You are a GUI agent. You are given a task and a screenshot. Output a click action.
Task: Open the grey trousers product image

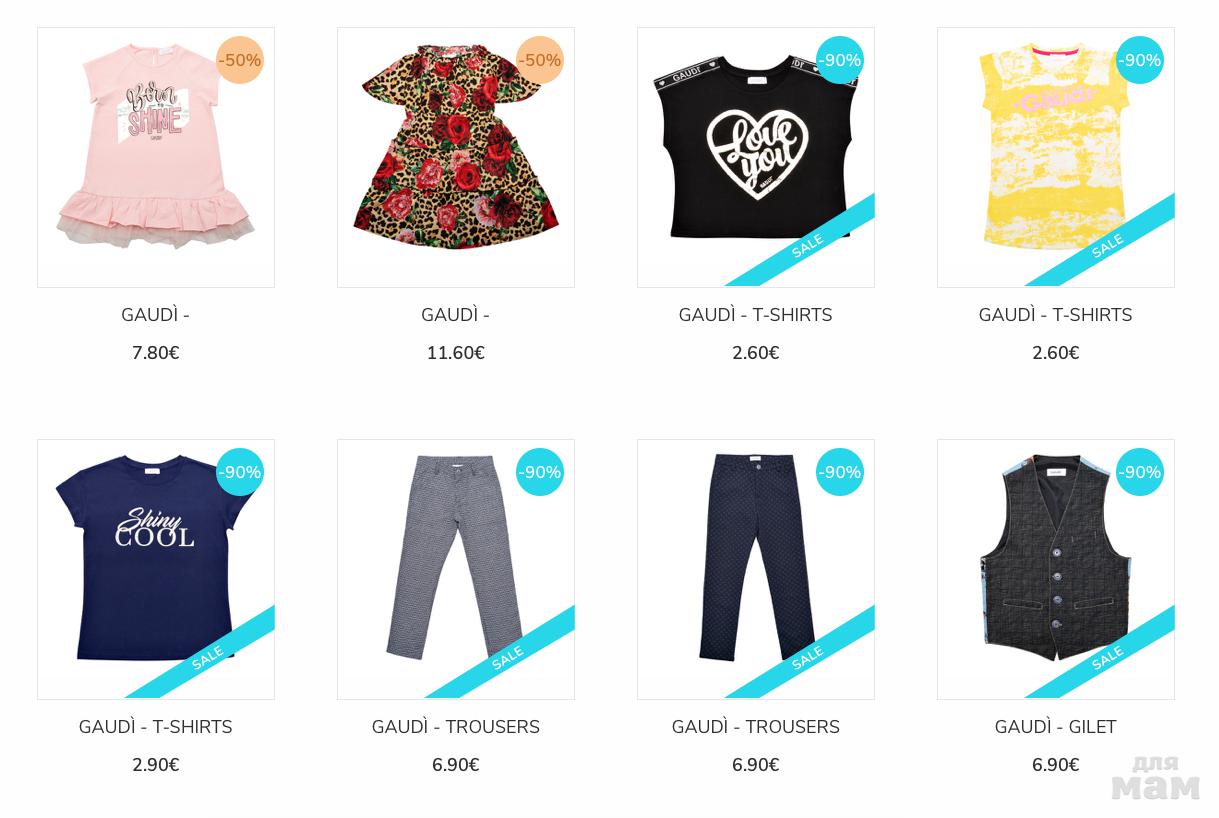pos(456,569)
